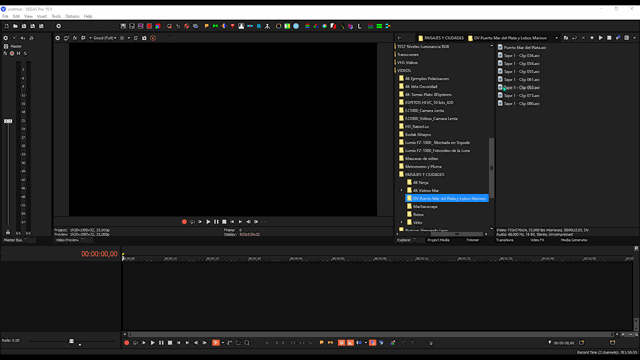This screenshot has width=640, height=360.
Task: Switch to the Media Generator tab
Action: click(x=574, y=240)
